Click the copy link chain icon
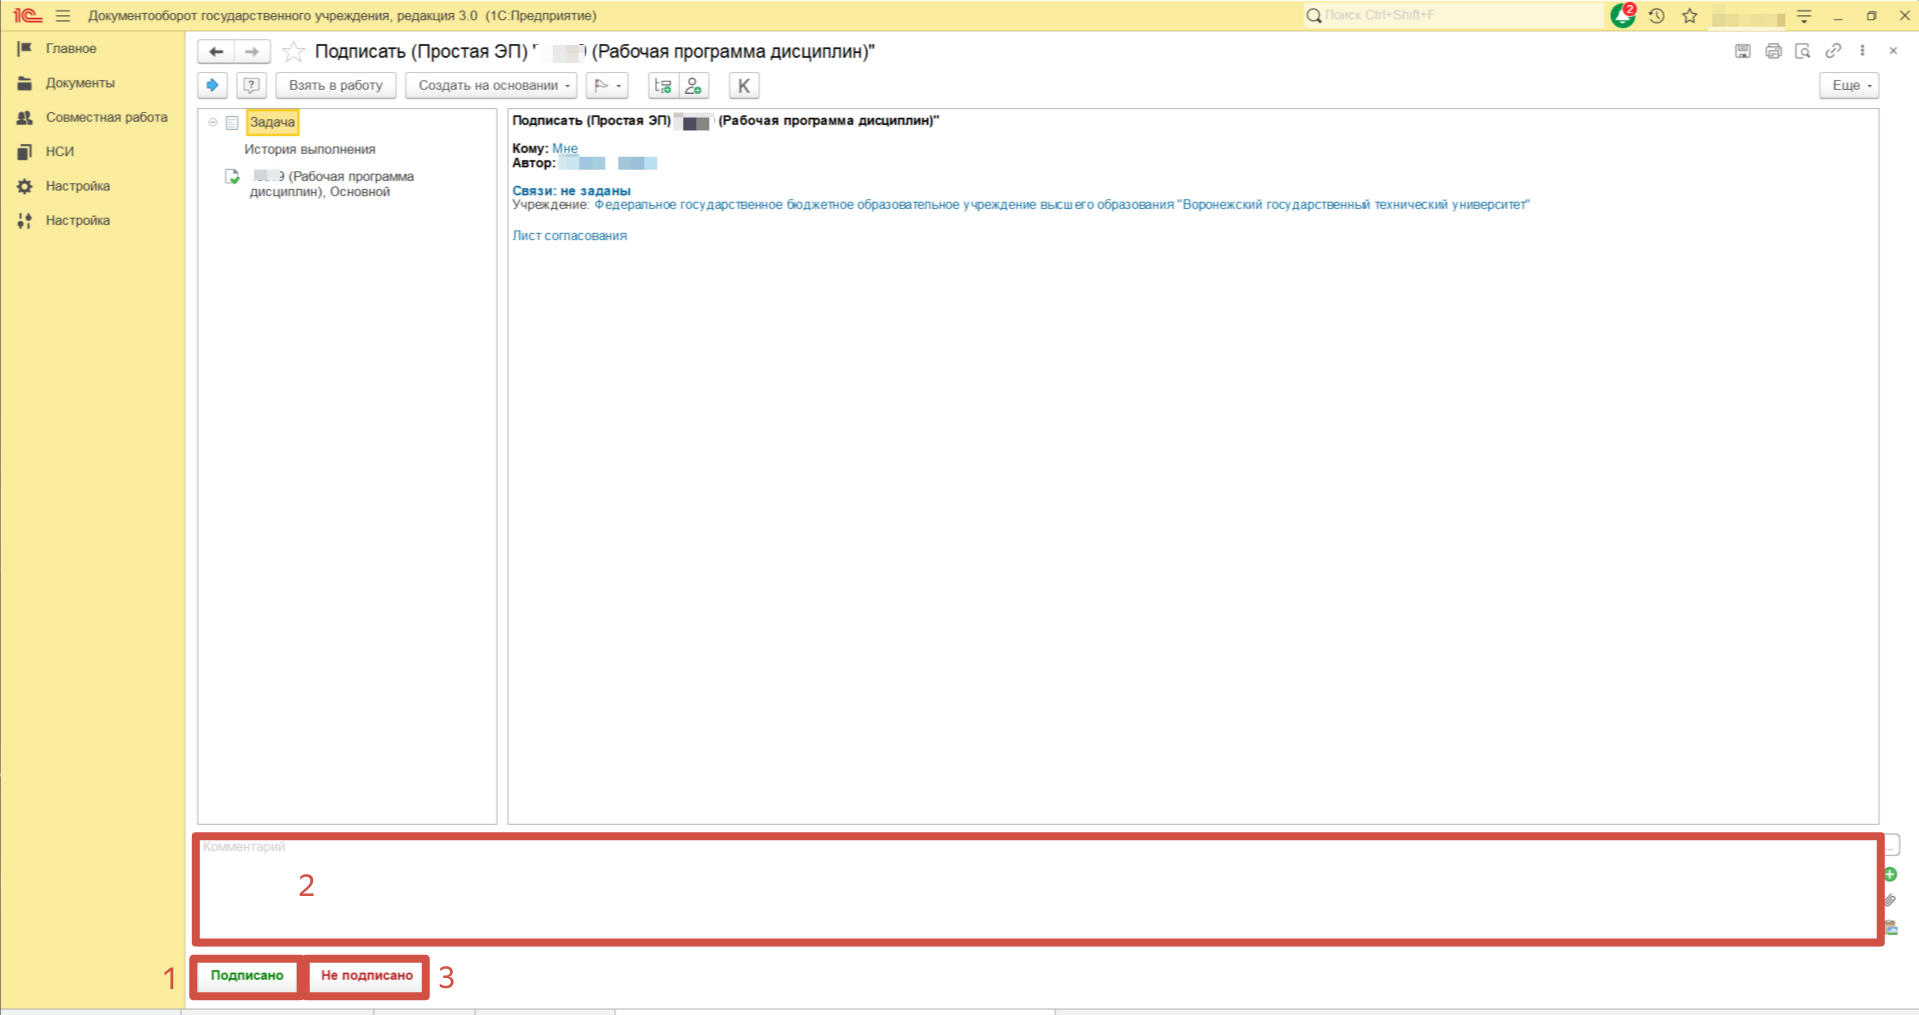The height and width of the screenshot is (1015, 1919). (x=1833, y=51)
